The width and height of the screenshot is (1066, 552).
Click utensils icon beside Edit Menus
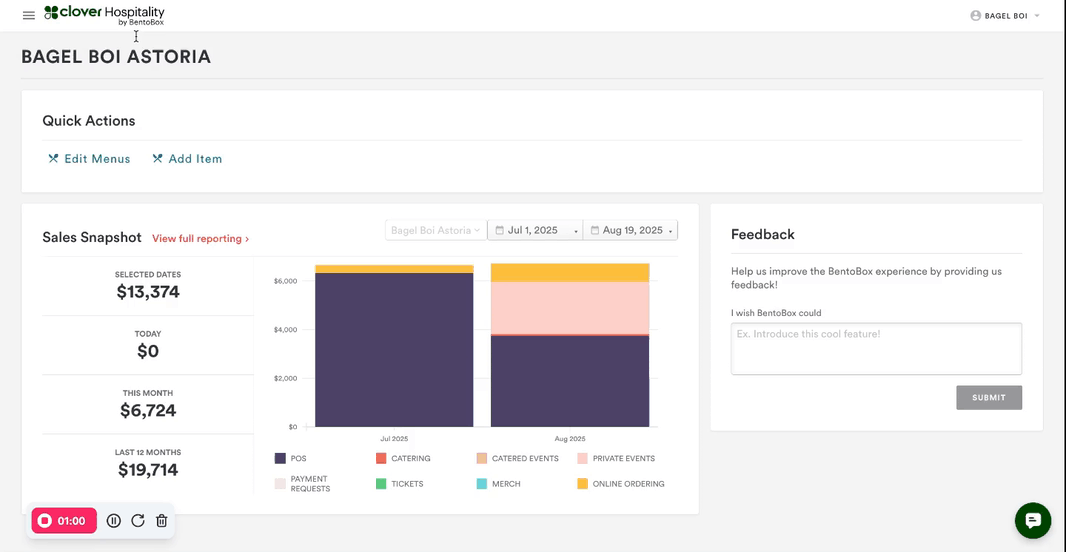(53, 158)
